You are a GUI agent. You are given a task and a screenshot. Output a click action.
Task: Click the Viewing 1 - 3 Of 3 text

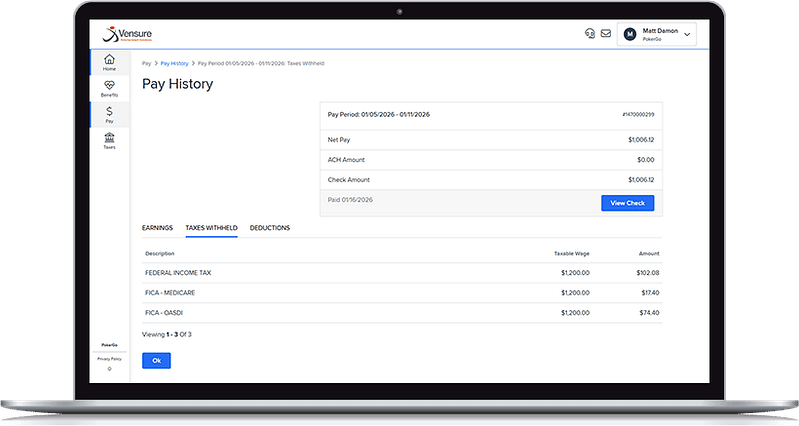point(167,335)
